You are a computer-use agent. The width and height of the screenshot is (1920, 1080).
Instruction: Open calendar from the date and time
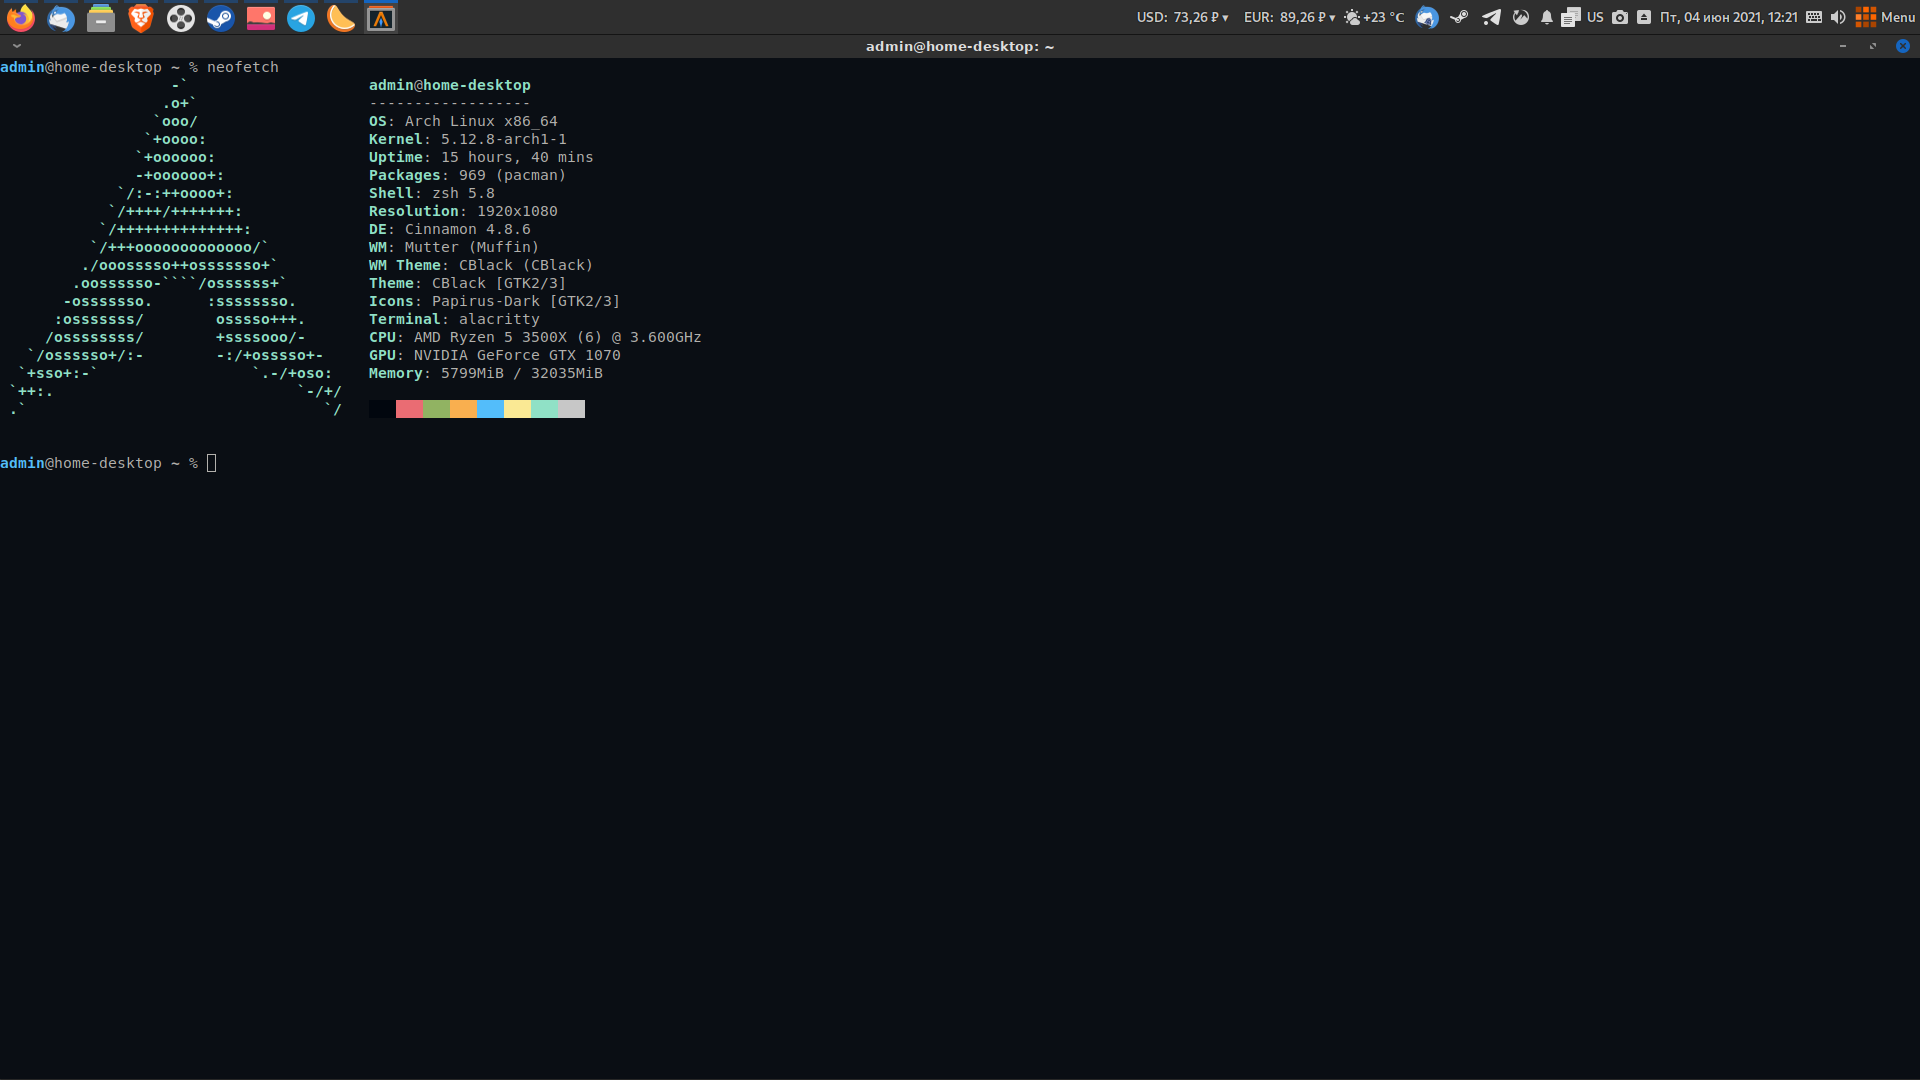[1729, 17]
